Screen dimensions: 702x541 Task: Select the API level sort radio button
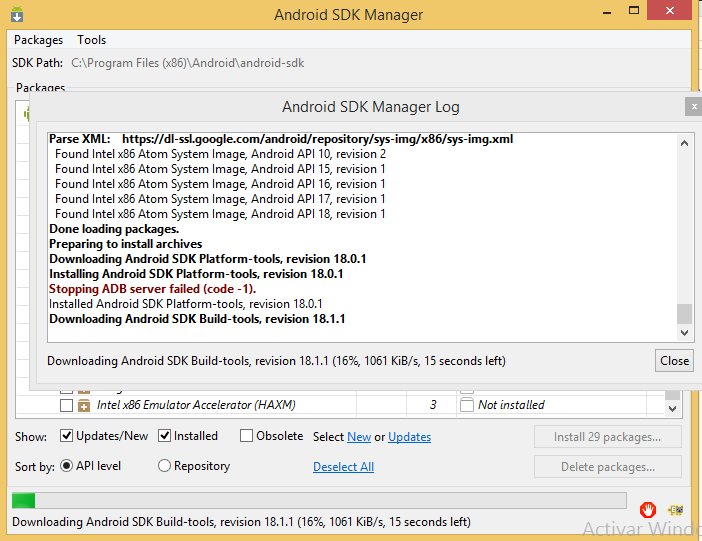tap(66, 466)
